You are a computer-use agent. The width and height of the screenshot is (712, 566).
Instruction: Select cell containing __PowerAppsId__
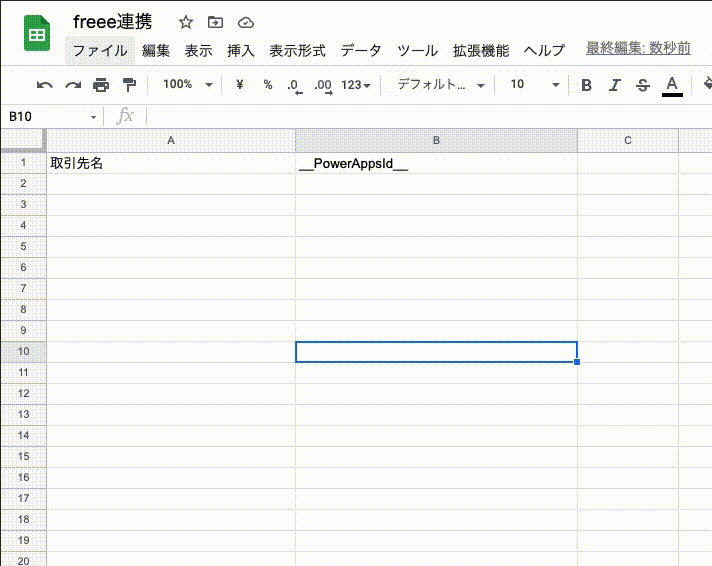click(x=436, y=163)
